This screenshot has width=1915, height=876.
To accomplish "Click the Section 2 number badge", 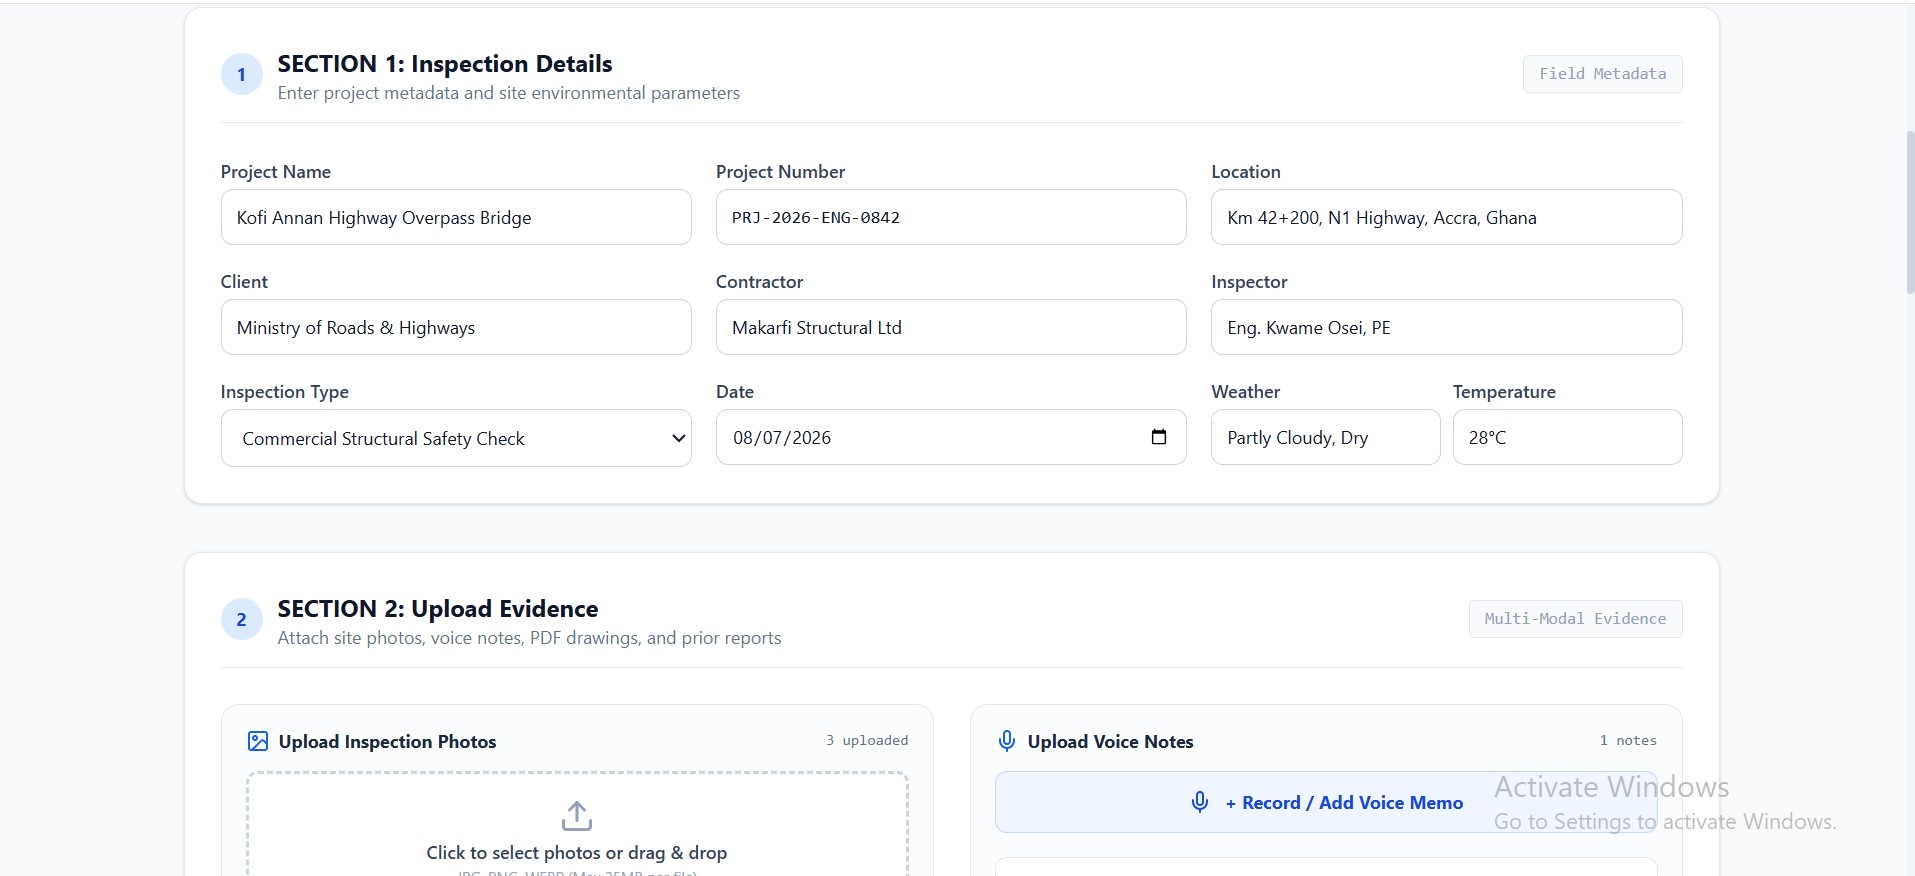I will (241, 619).
